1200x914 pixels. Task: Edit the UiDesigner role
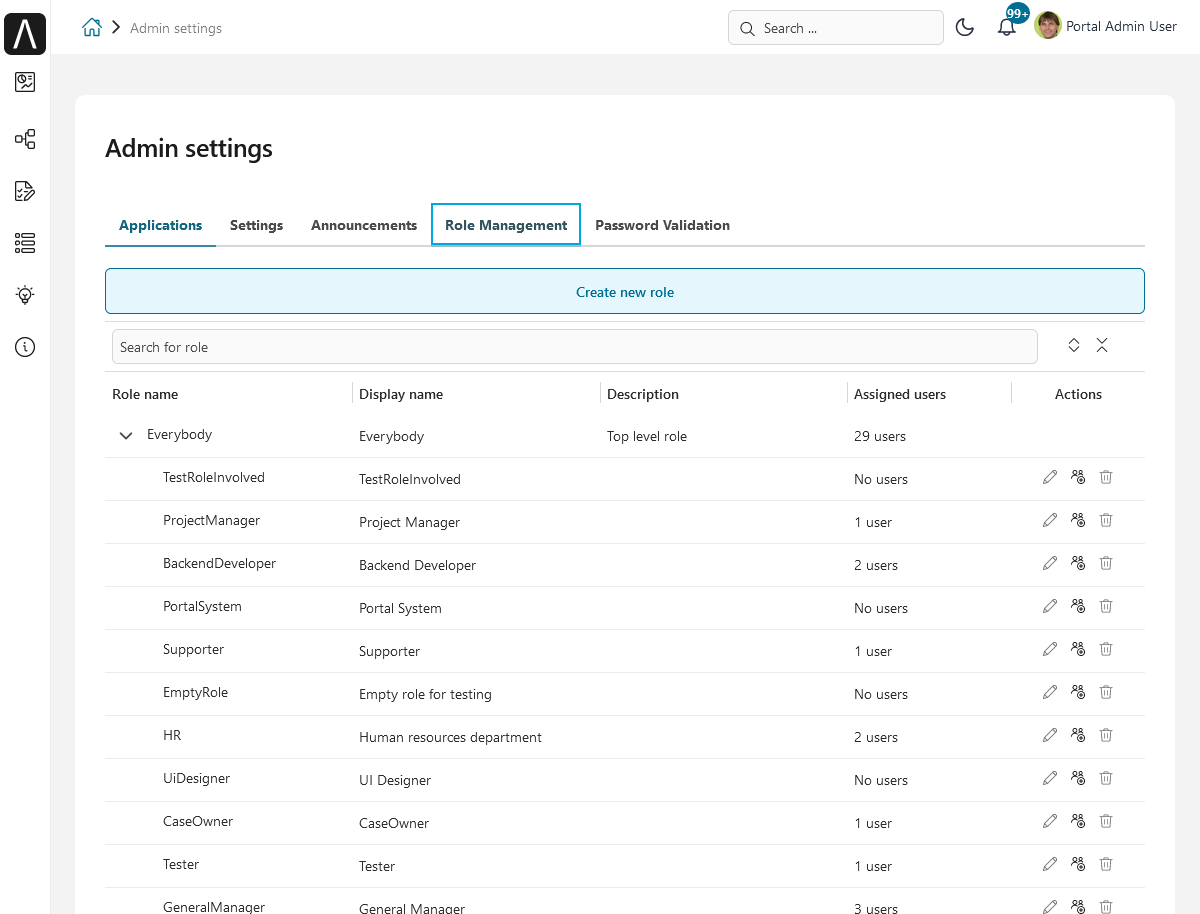click(1050, 778)
